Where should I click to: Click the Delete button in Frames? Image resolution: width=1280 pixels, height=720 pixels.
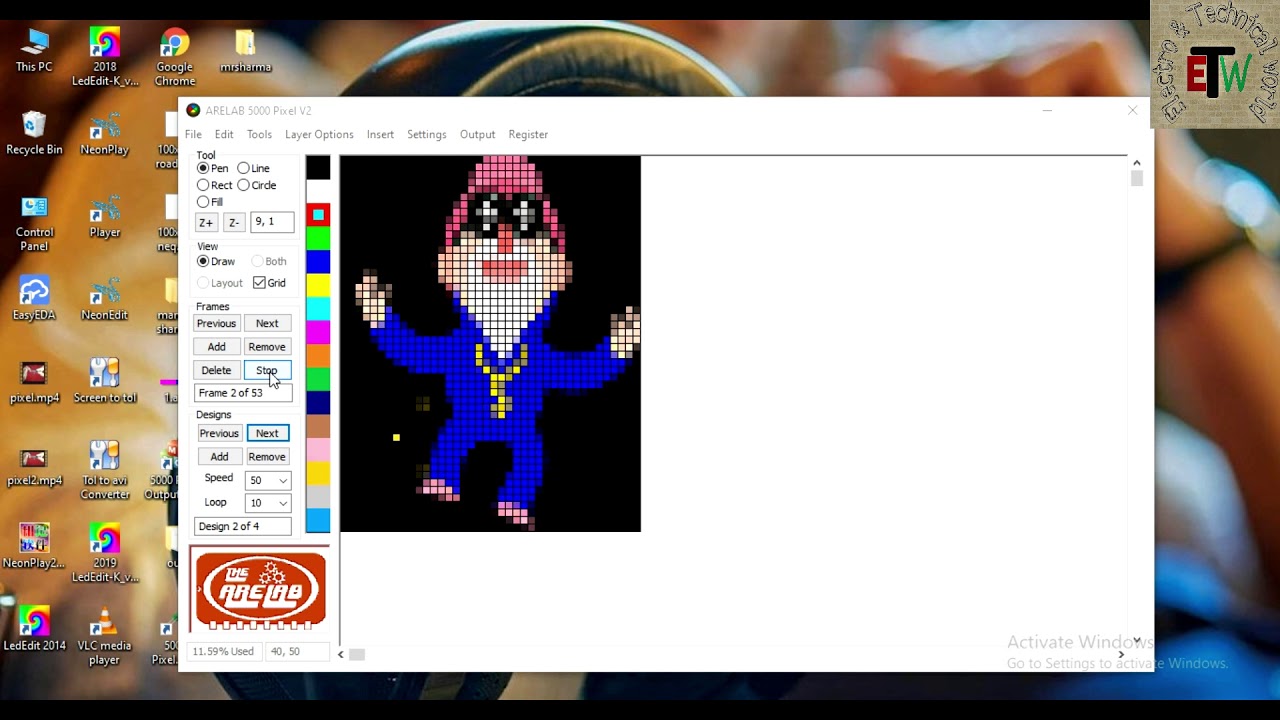coord(216,370)
